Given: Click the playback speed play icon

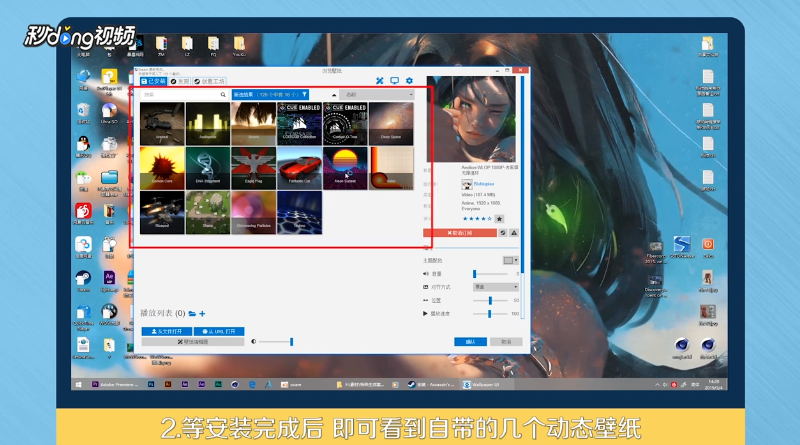Looking at the screenshot, I should pyautogui.click(x=425, y=313).
